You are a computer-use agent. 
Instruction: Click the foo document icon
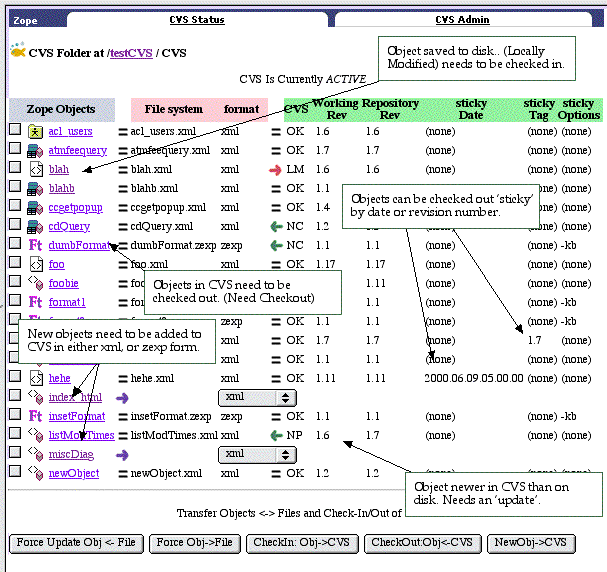tap(36, 264)
